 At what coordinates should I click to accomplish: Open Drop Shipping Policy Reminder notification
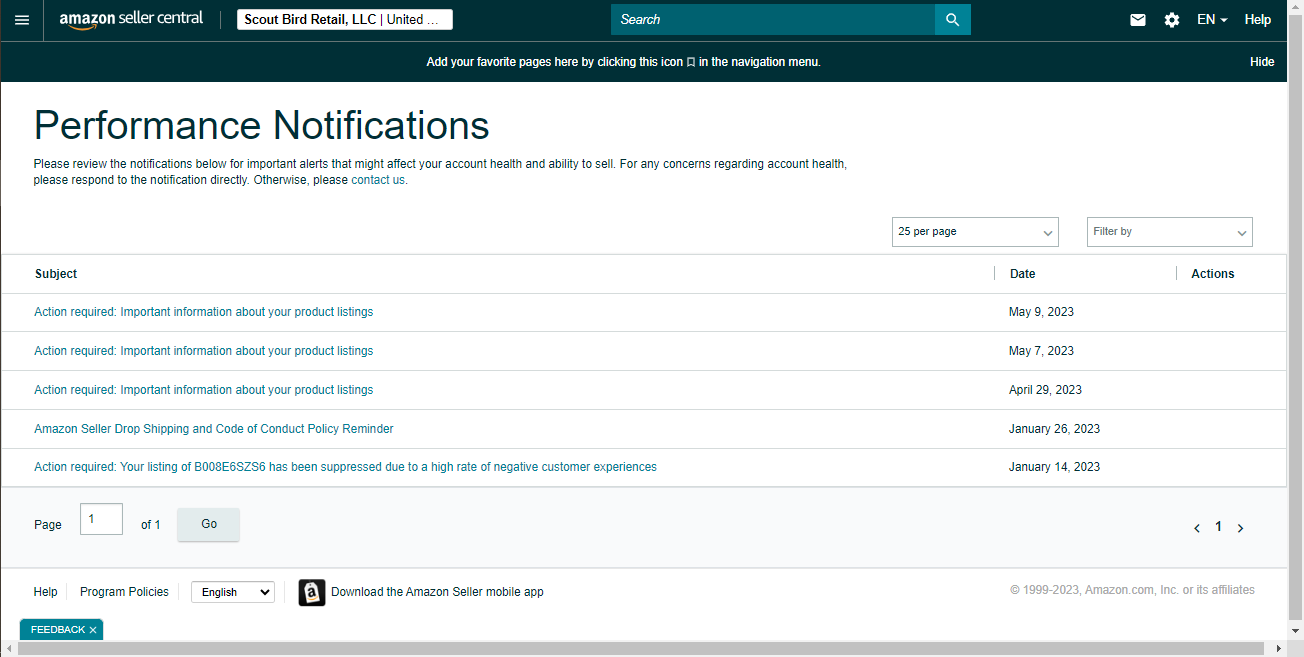[214, 429]
